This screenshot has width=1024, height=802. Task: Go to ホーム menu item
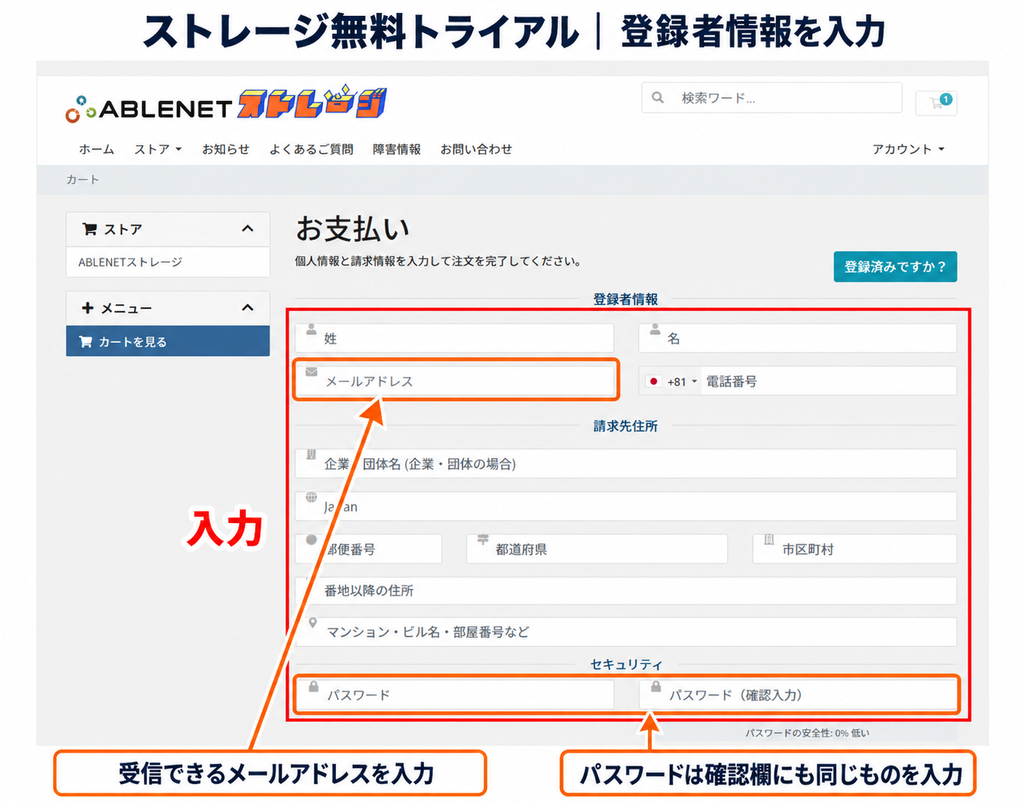97,150
